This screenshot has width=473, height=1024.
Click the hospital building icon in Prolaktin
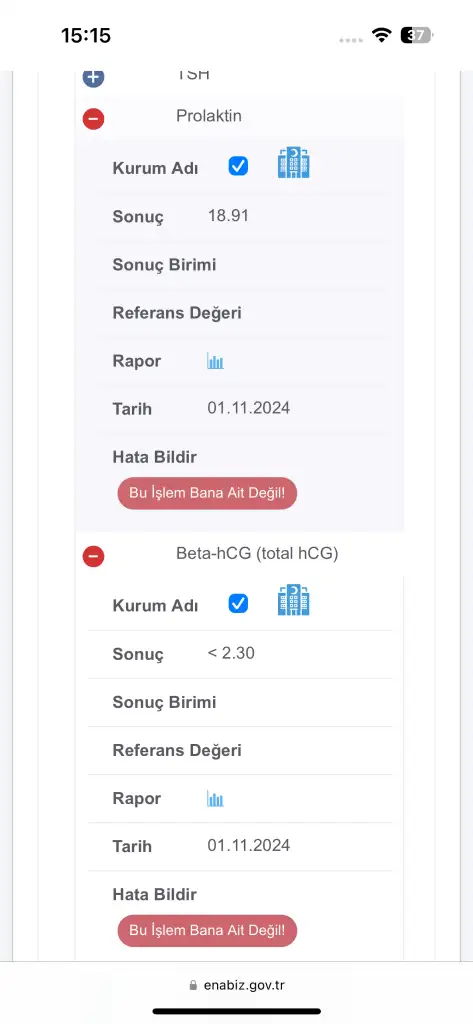pyautogui.click(x=294, y=163)
